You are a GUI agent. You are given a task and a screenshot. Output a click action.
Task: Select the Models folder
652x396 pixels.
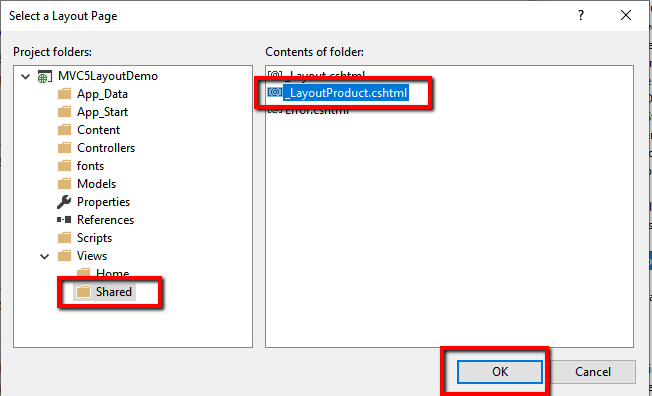tap(96, 183)
